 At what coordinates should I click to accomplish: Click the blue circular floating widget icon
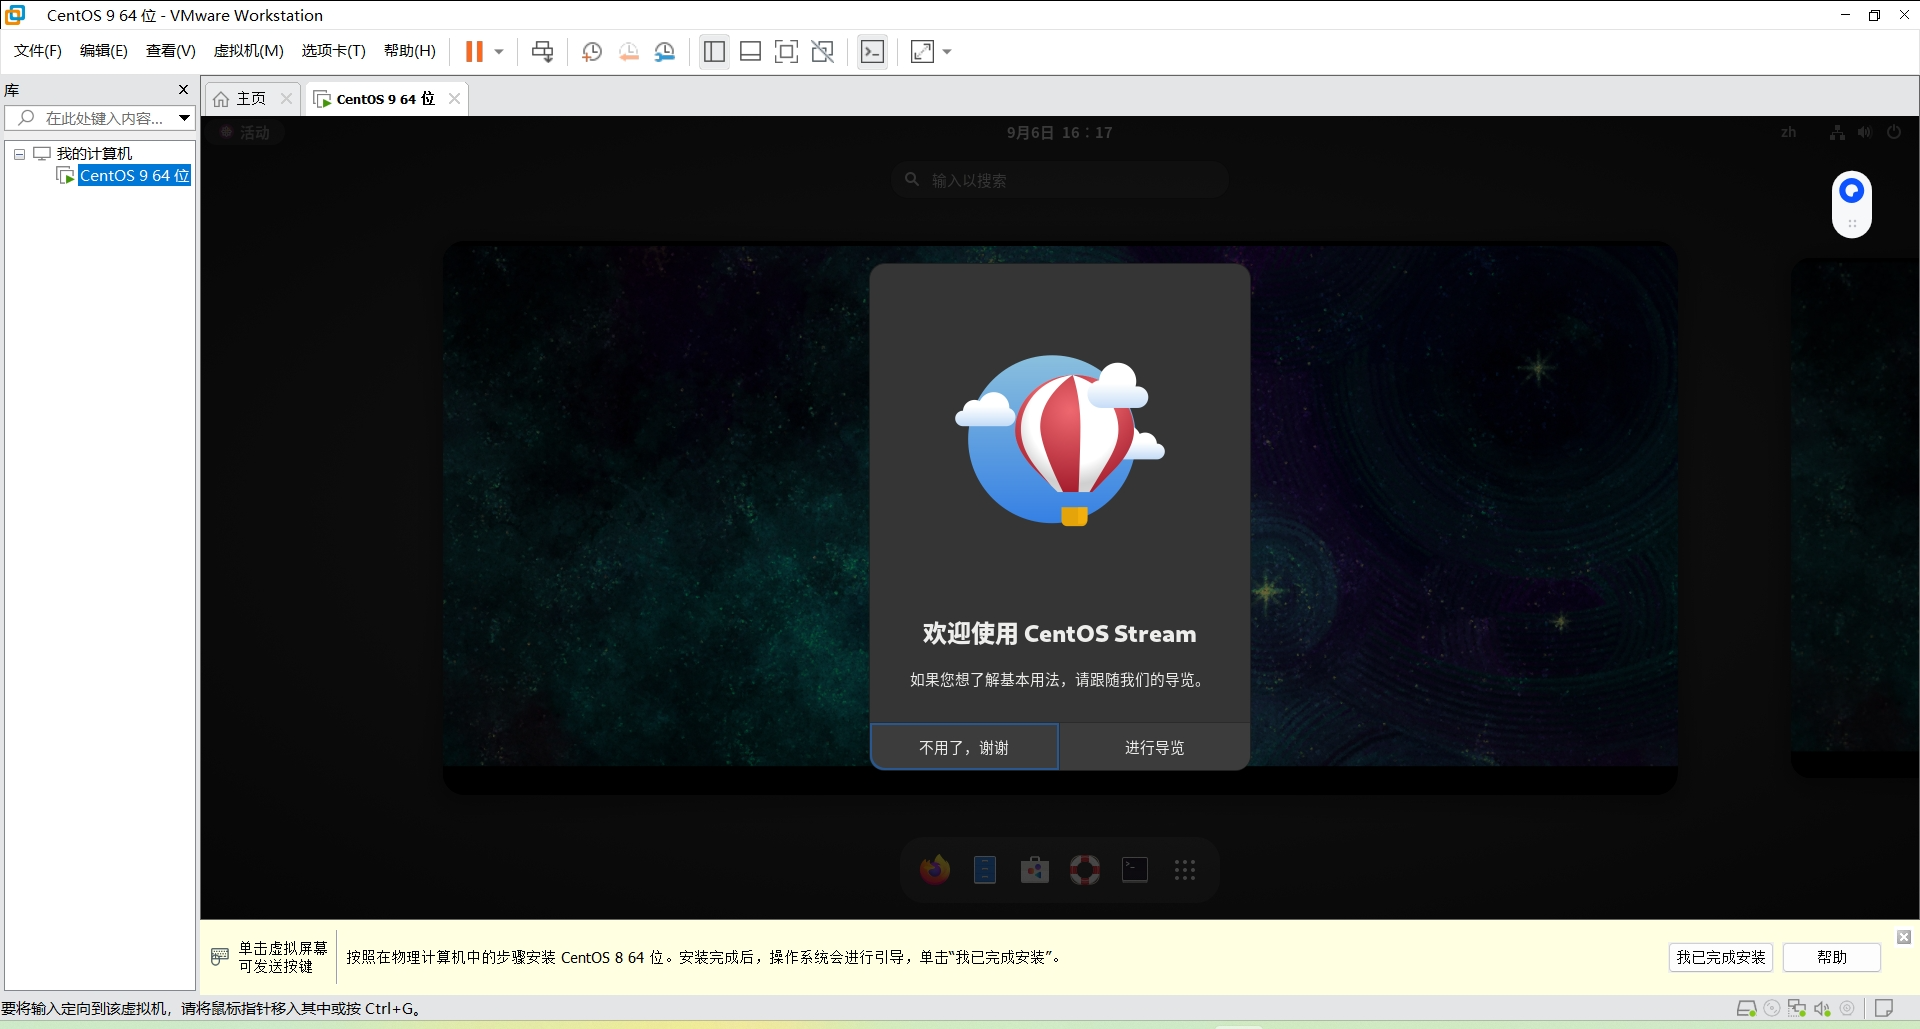[1852, 190]
